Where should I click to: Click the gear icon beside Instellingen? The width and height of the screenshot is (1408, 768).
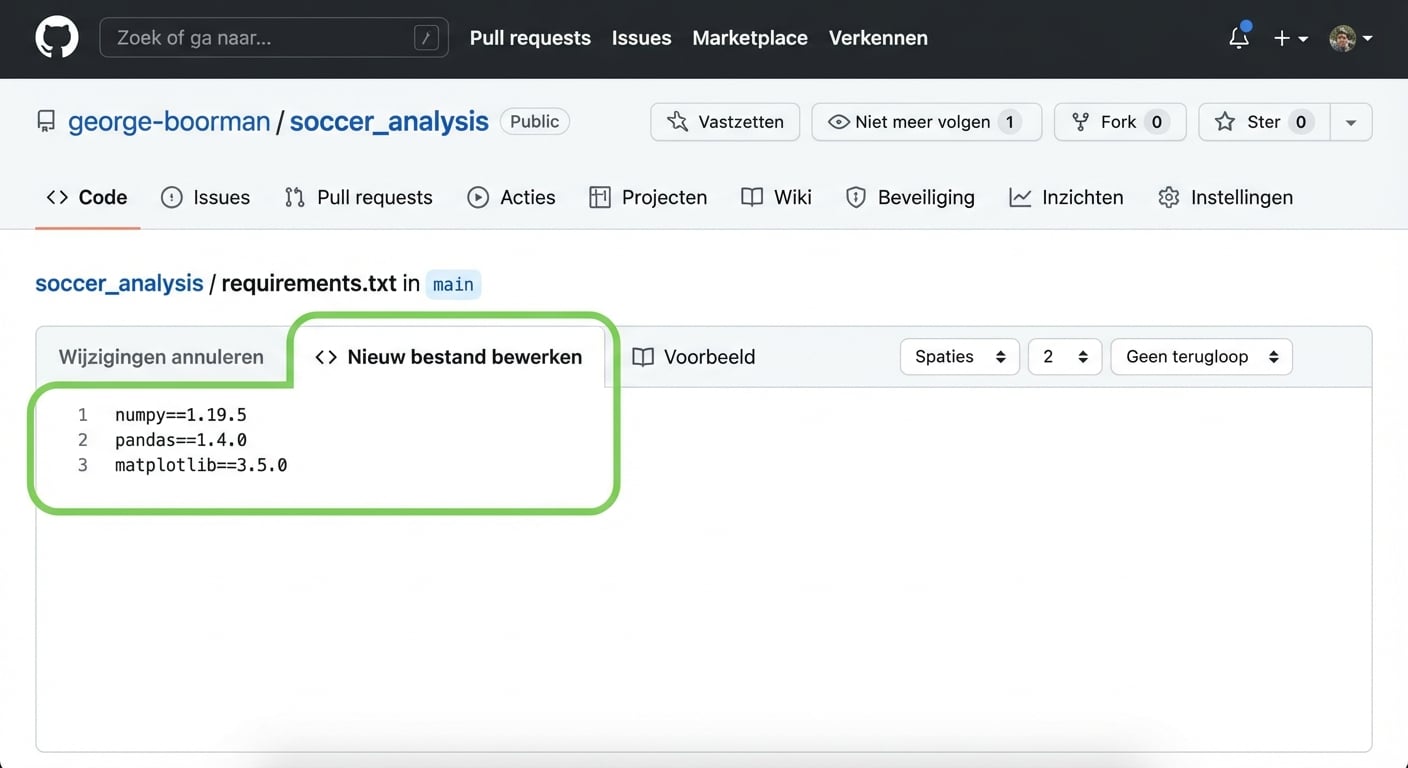click(x=1168, y=197)
